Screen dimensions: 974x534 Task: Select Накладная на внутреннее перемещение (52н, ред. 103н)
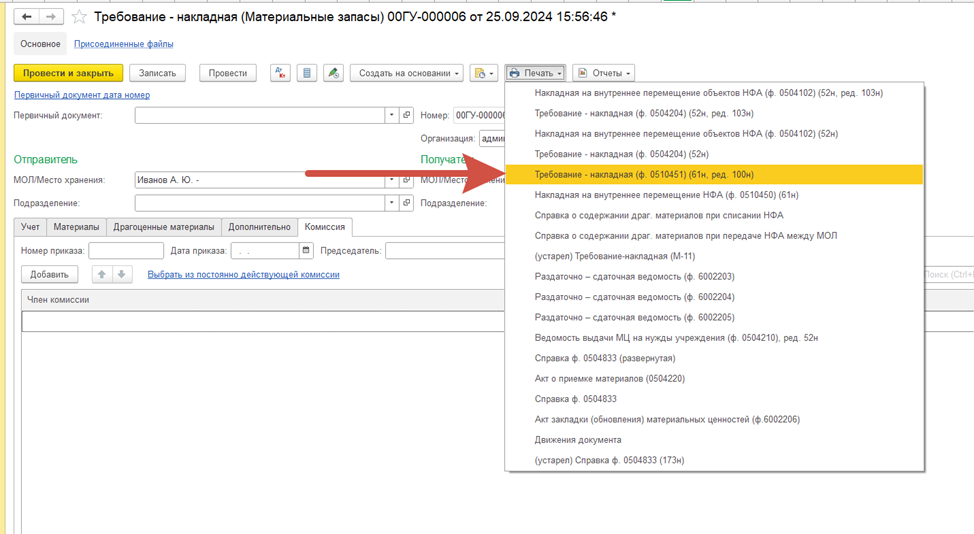click(x=714, y=93)
